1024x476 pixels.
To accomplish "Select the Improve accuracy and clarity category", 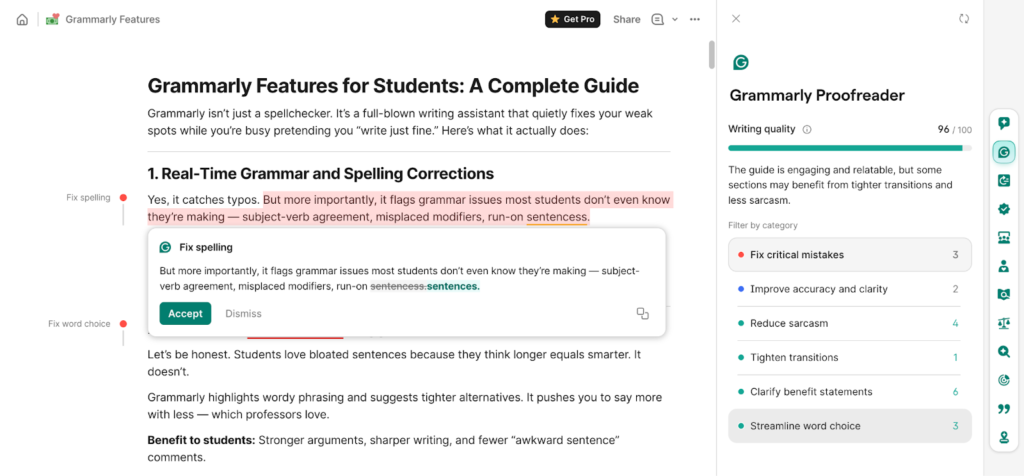I will [x=850, y=289].
